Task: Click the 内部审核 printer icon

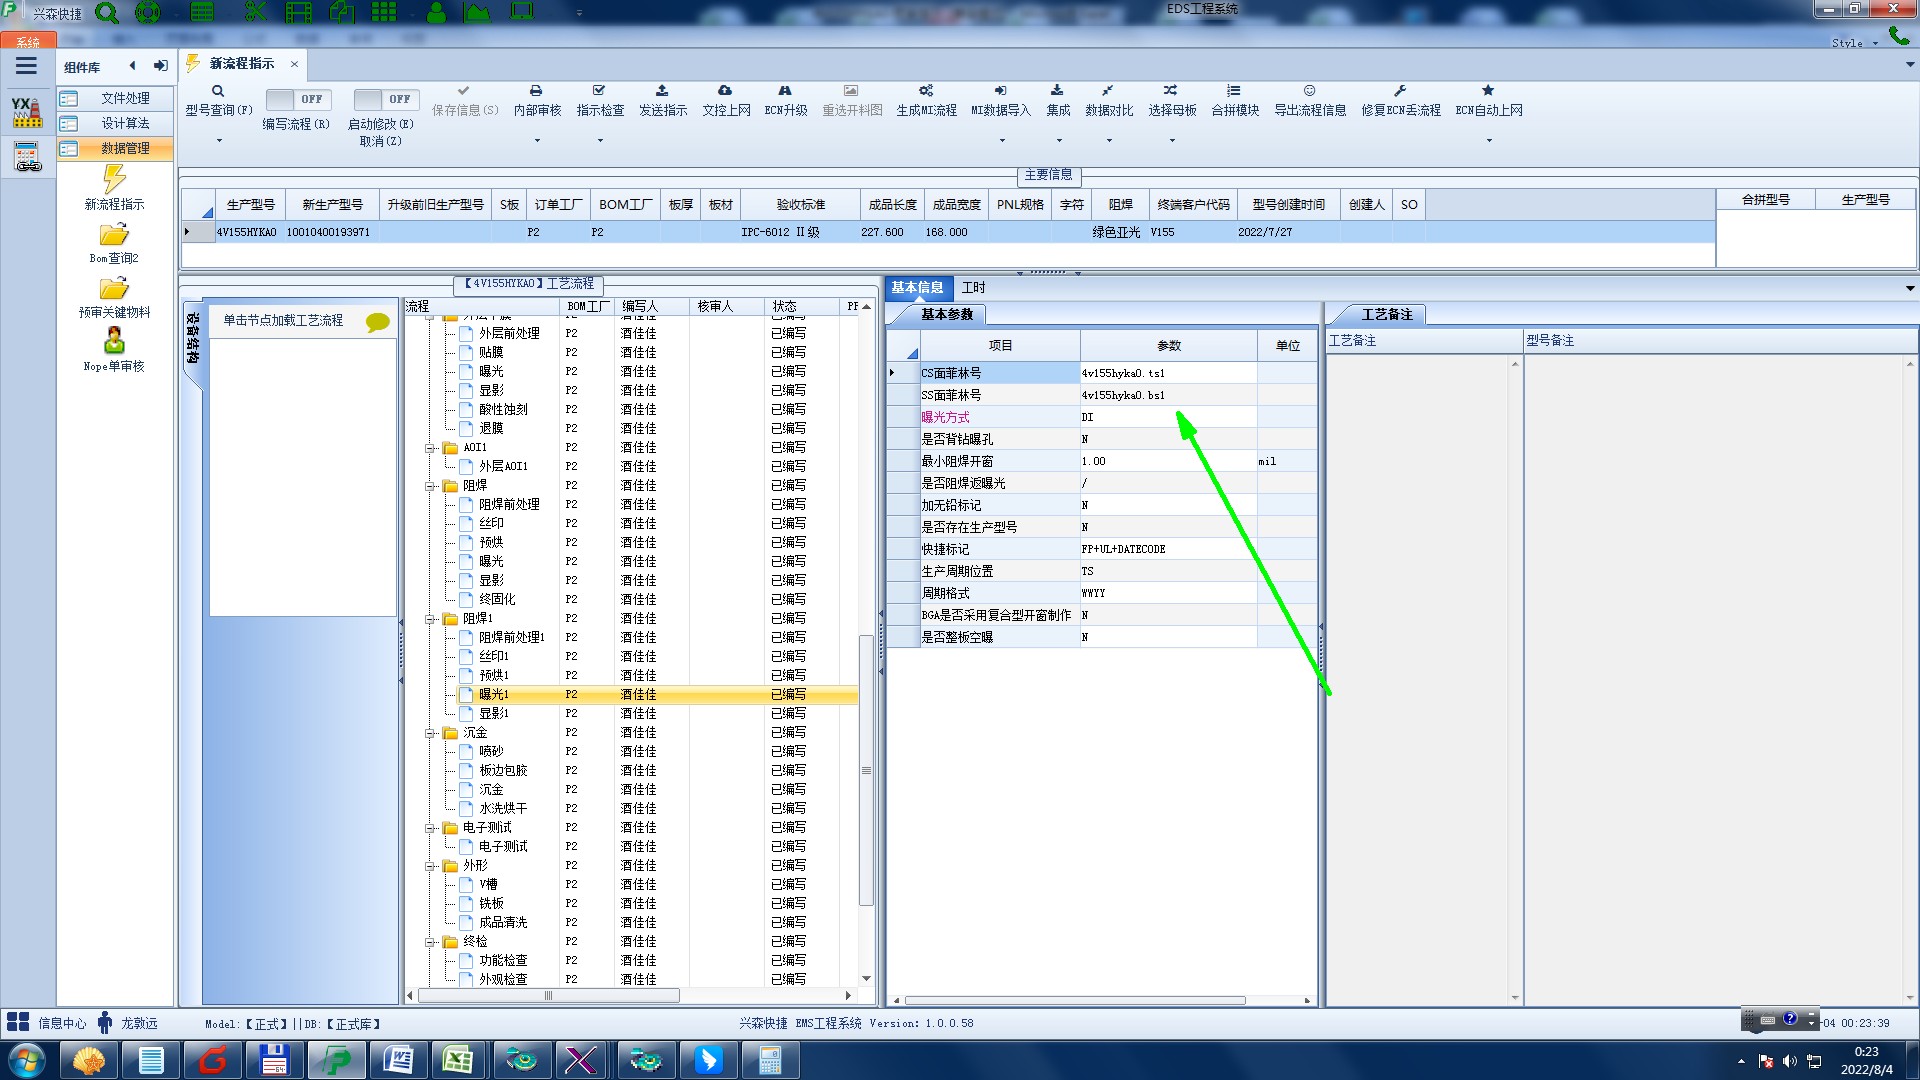Action: coord(536,91)
